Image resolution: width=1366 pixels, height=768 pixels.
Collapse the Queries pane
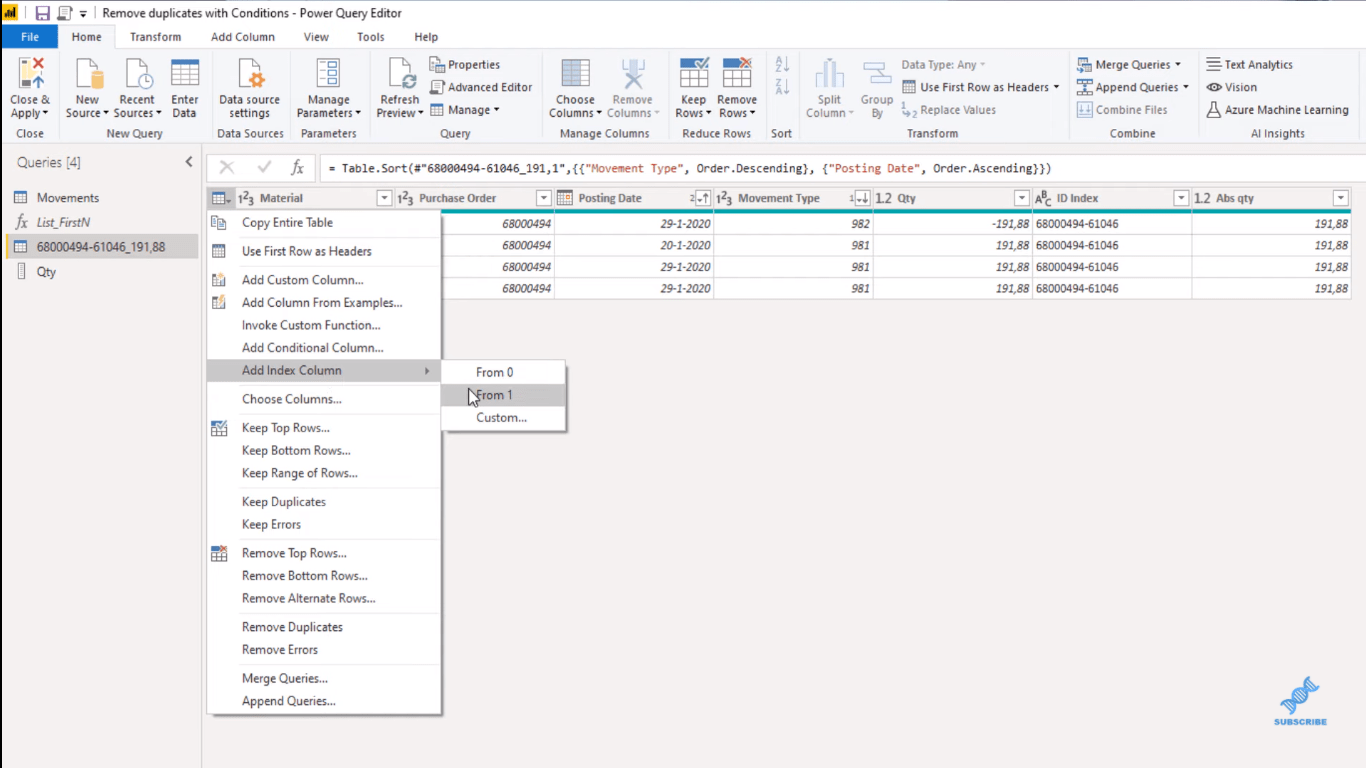pos(189,162)
